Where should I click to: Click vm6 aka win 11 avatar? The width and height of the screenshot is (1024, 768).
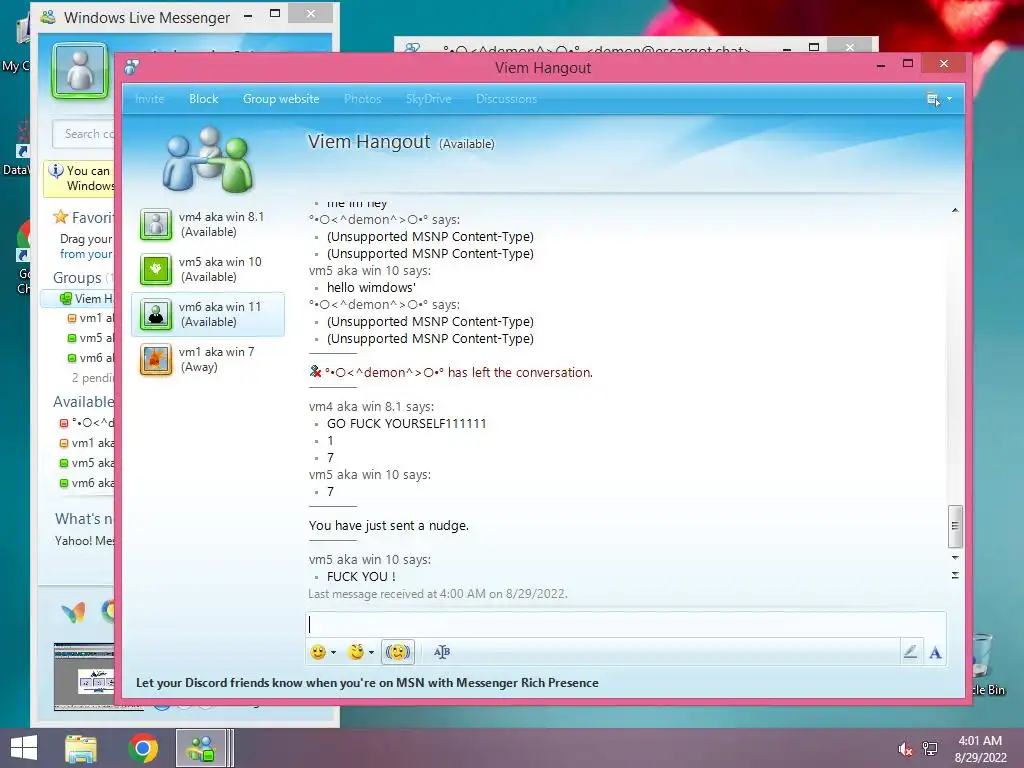tap(156, 315)
